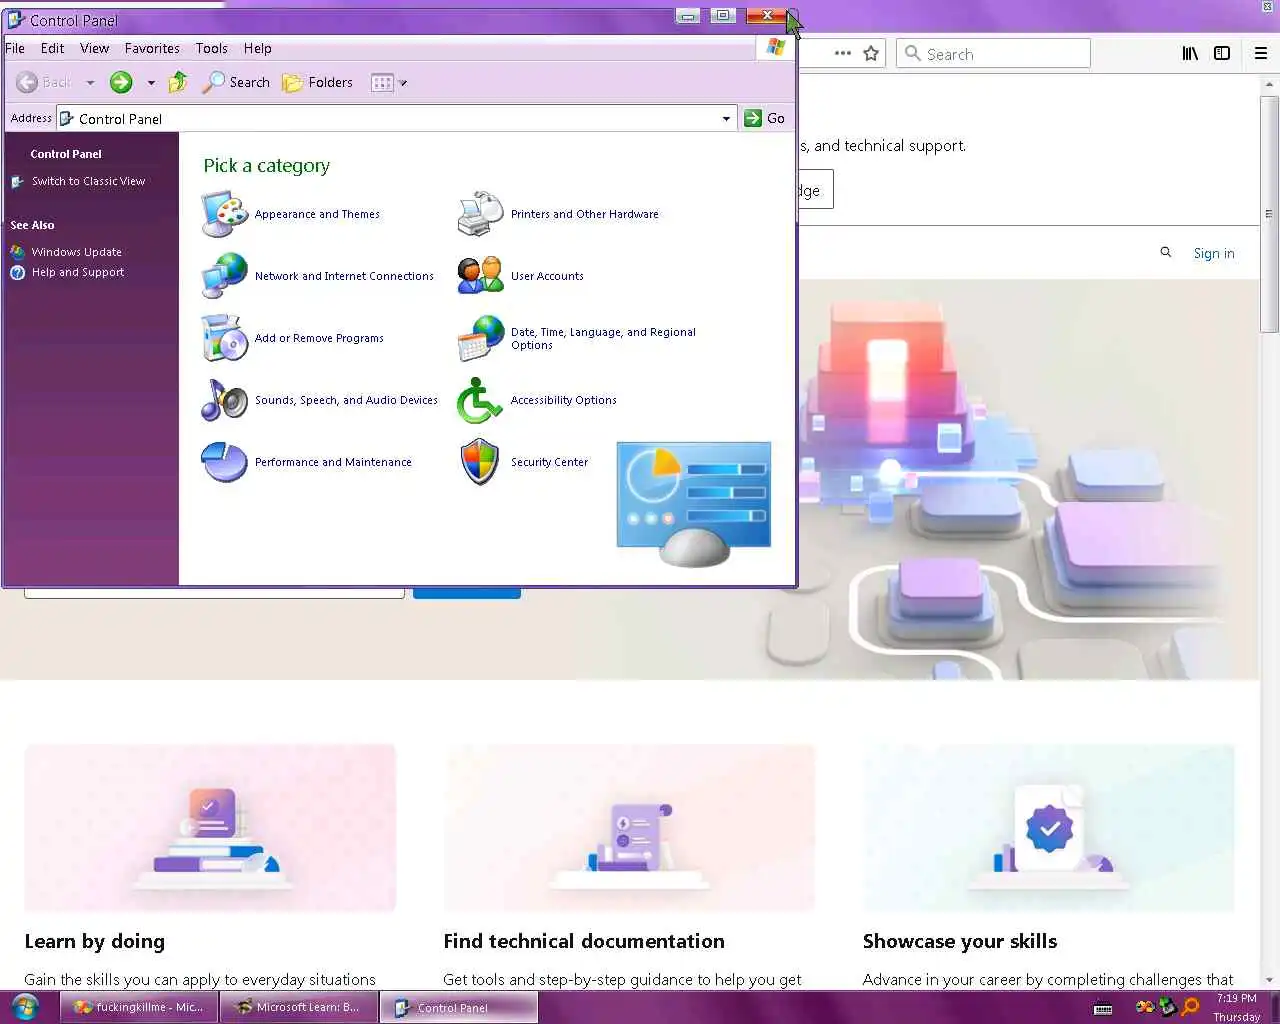Switch to Classic View

(x=88, y=181)
